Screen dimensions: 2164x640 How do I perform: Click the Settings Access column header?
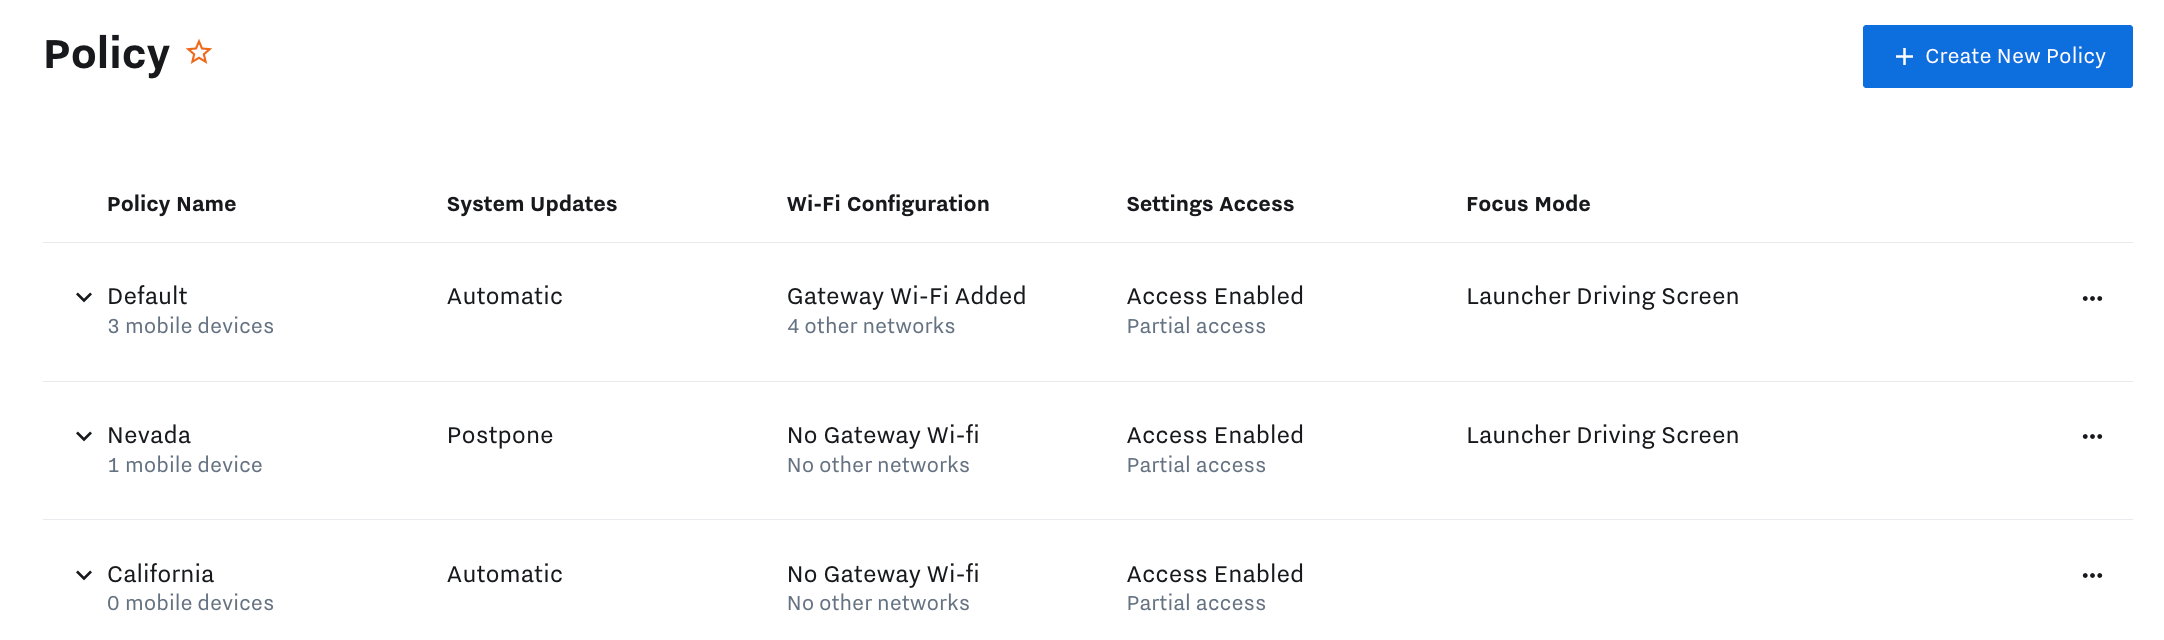click(x=1209, y=204)
